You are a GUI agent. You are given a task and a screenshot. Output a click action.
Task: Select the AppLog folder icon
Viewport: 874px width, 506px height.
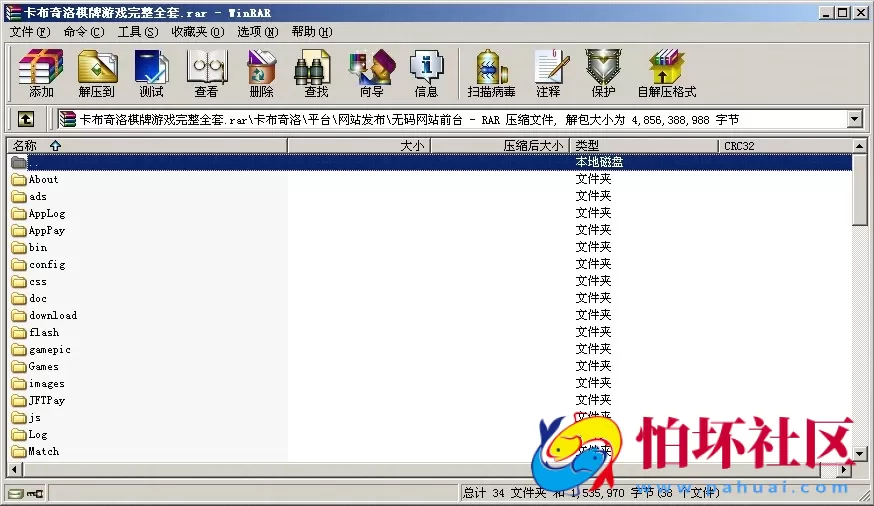pos(19,213)
